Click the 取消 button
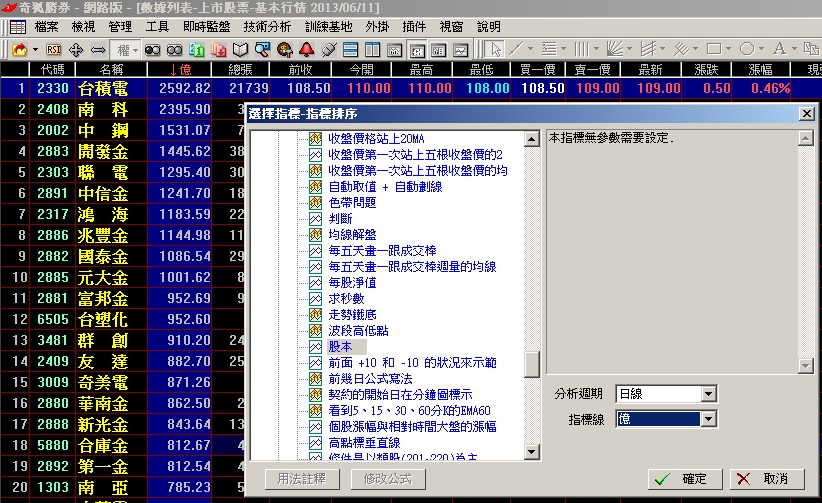This screenshot has width=822, height=503. click(767, 479)
